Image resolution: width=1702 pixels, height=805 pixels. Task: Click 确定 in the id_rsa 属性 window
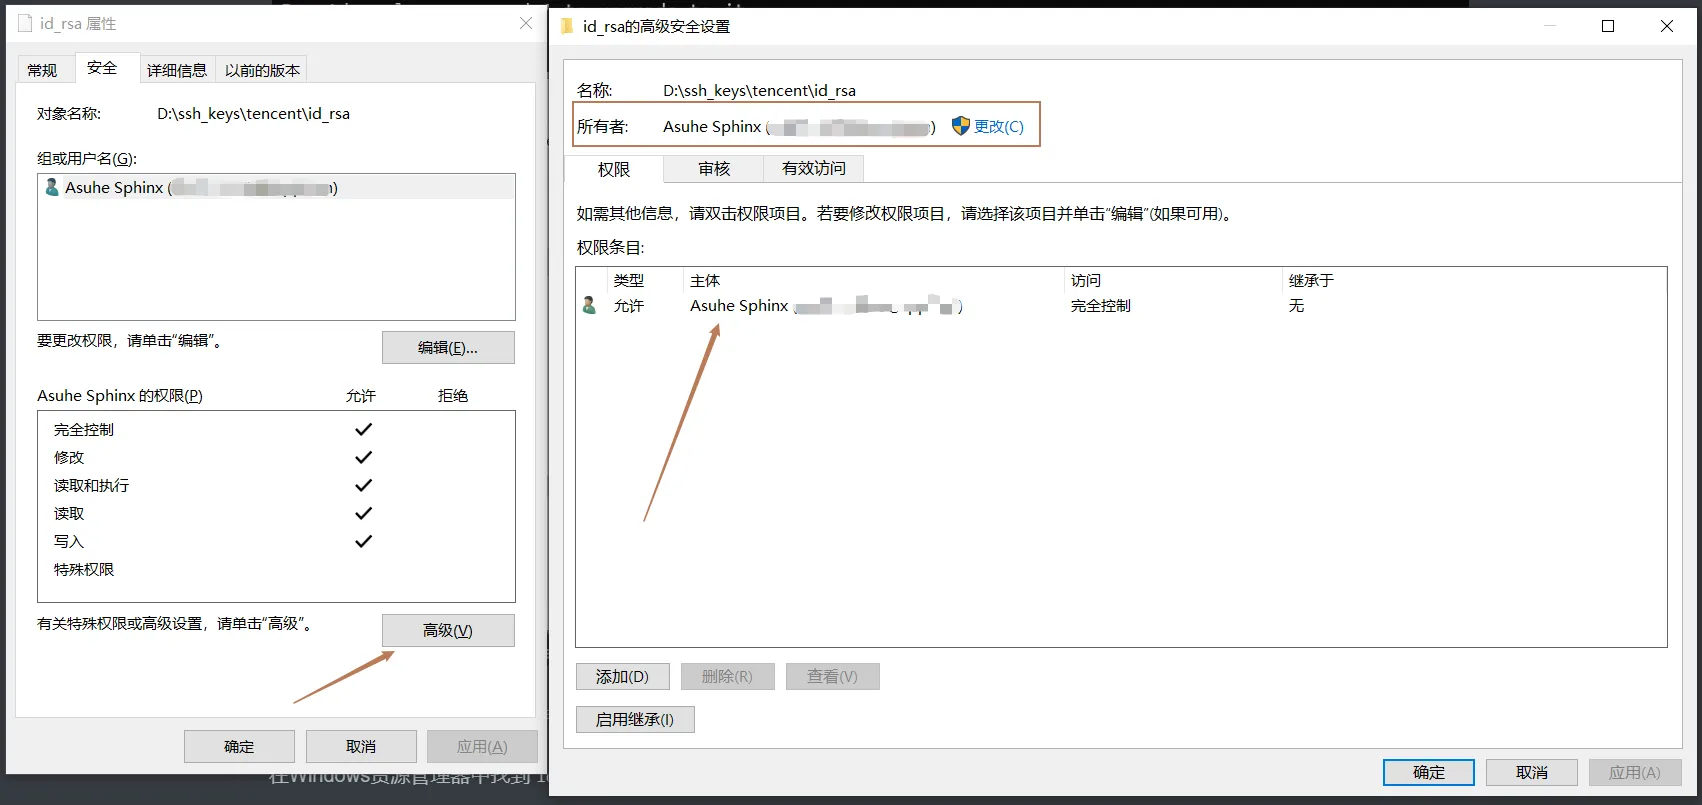(x=239, y=747)
